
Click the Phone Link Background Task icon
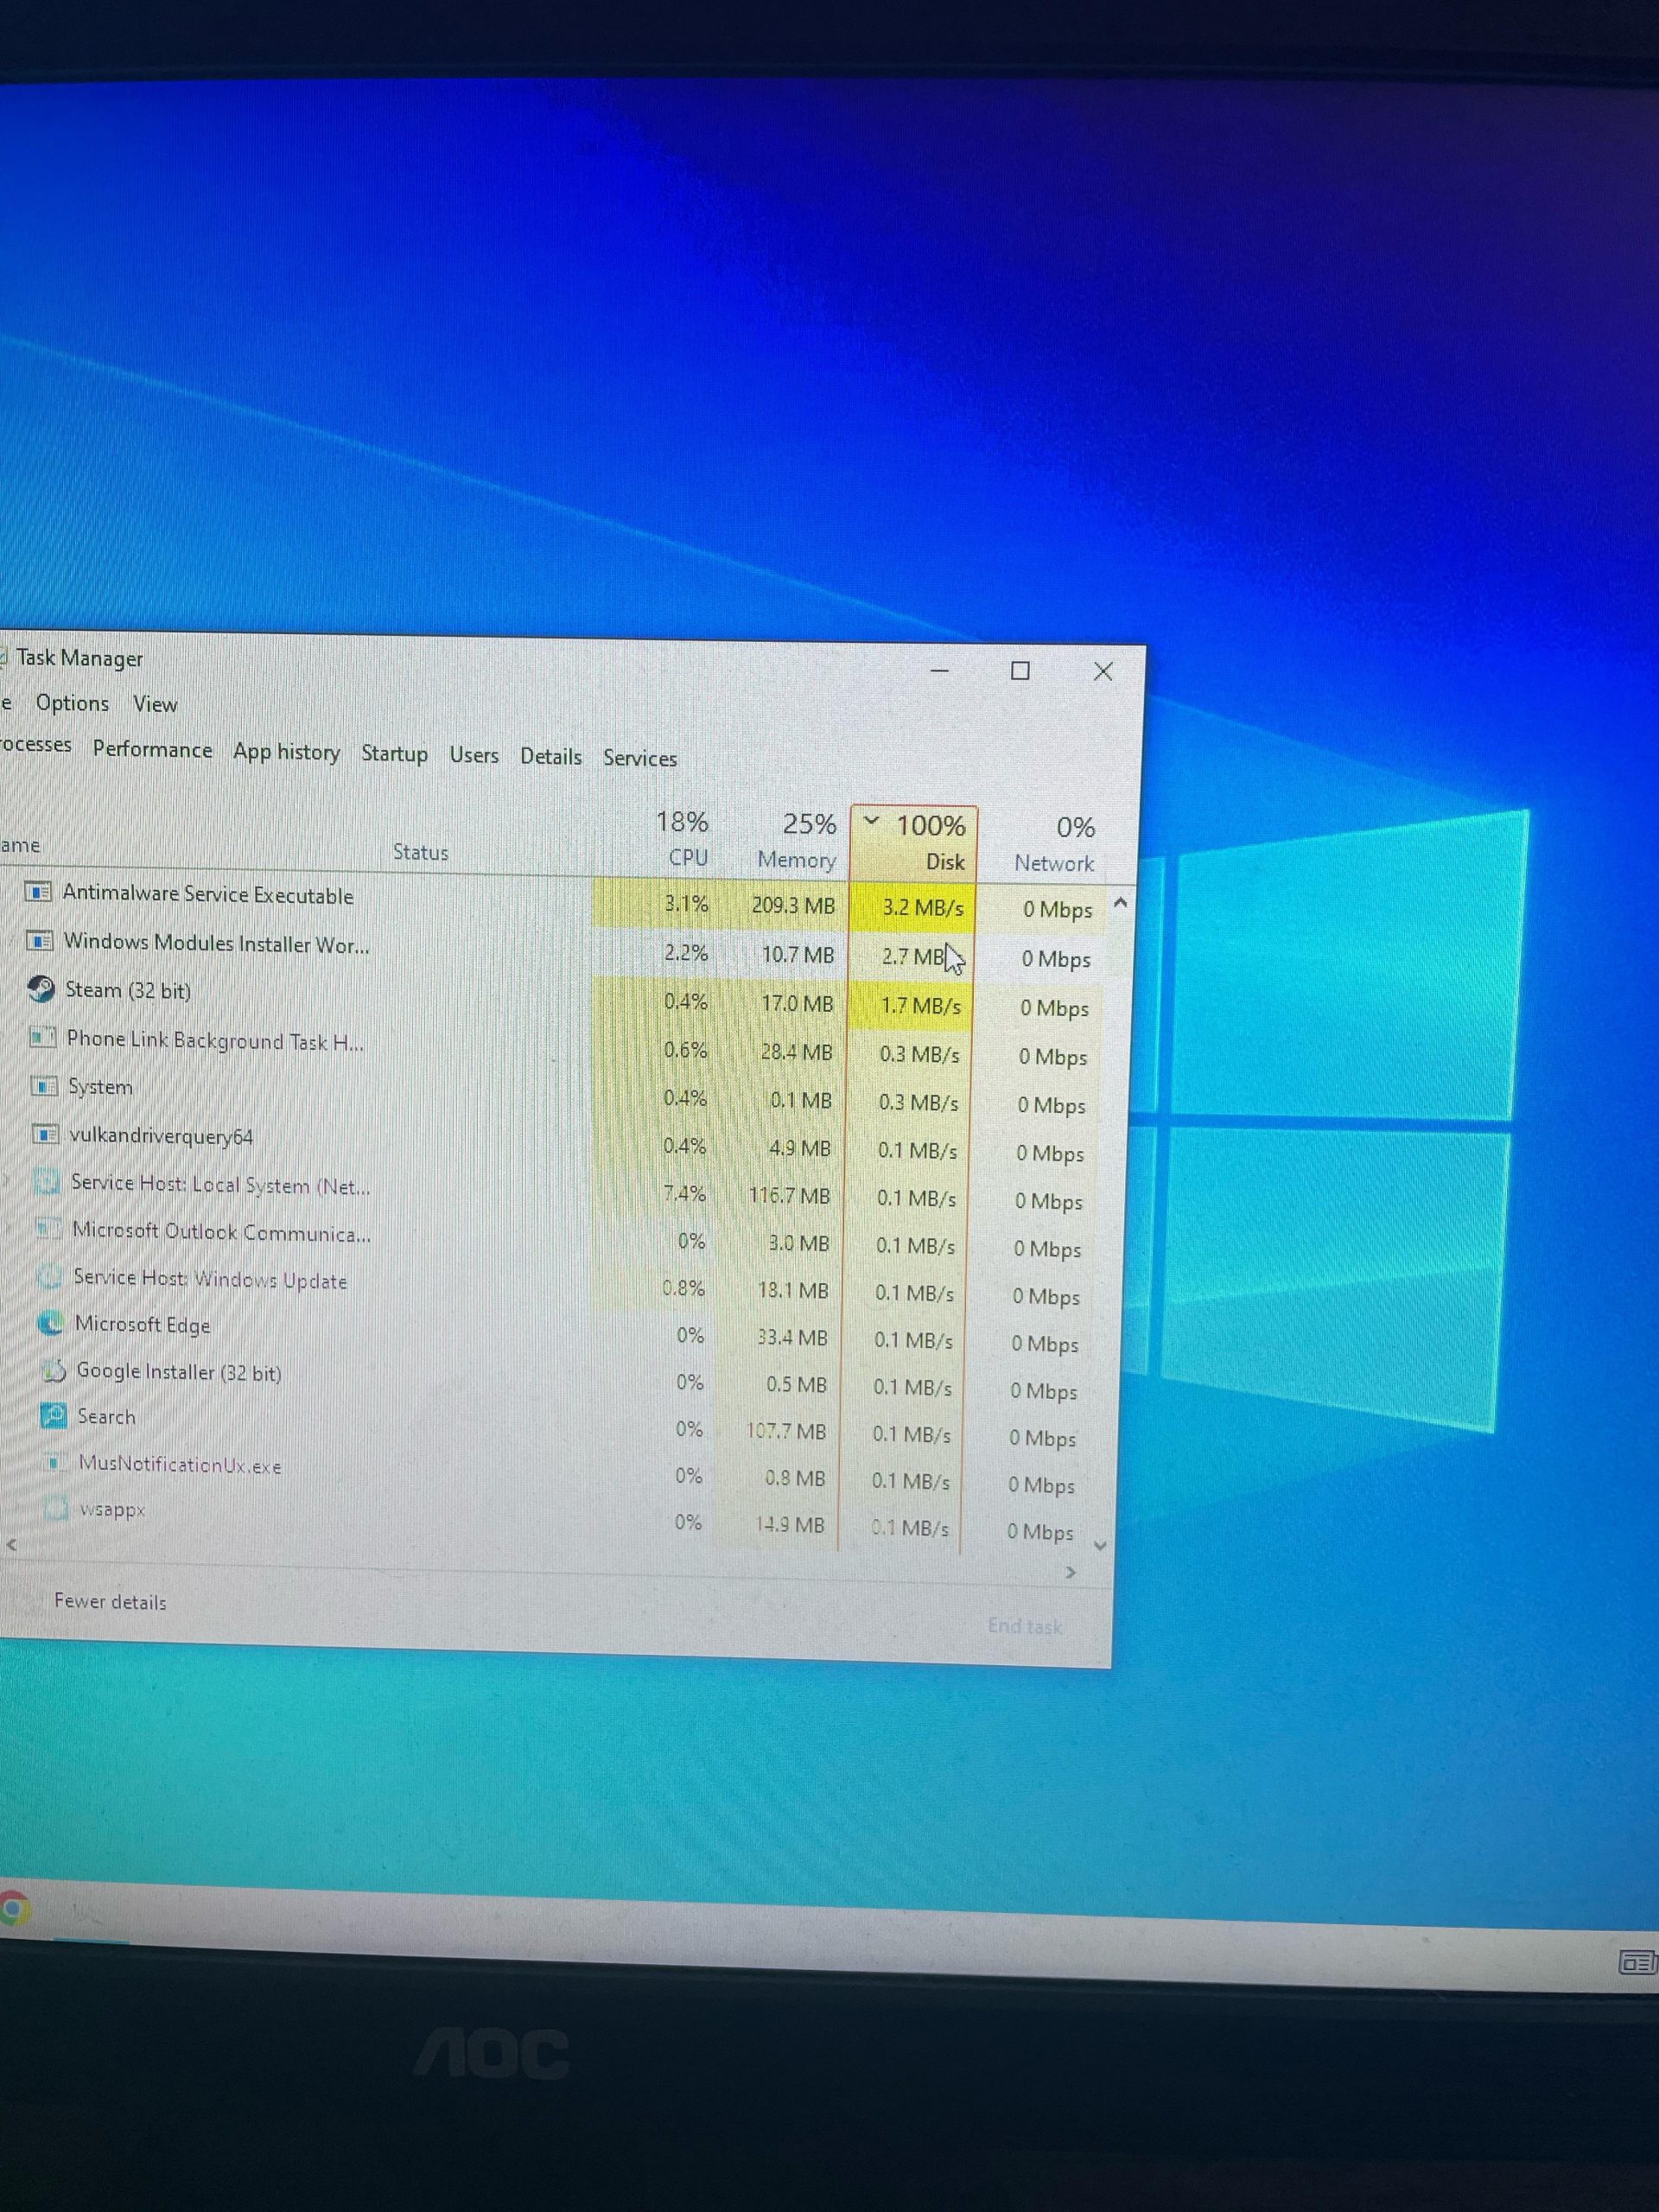(x=43, y=1038)
